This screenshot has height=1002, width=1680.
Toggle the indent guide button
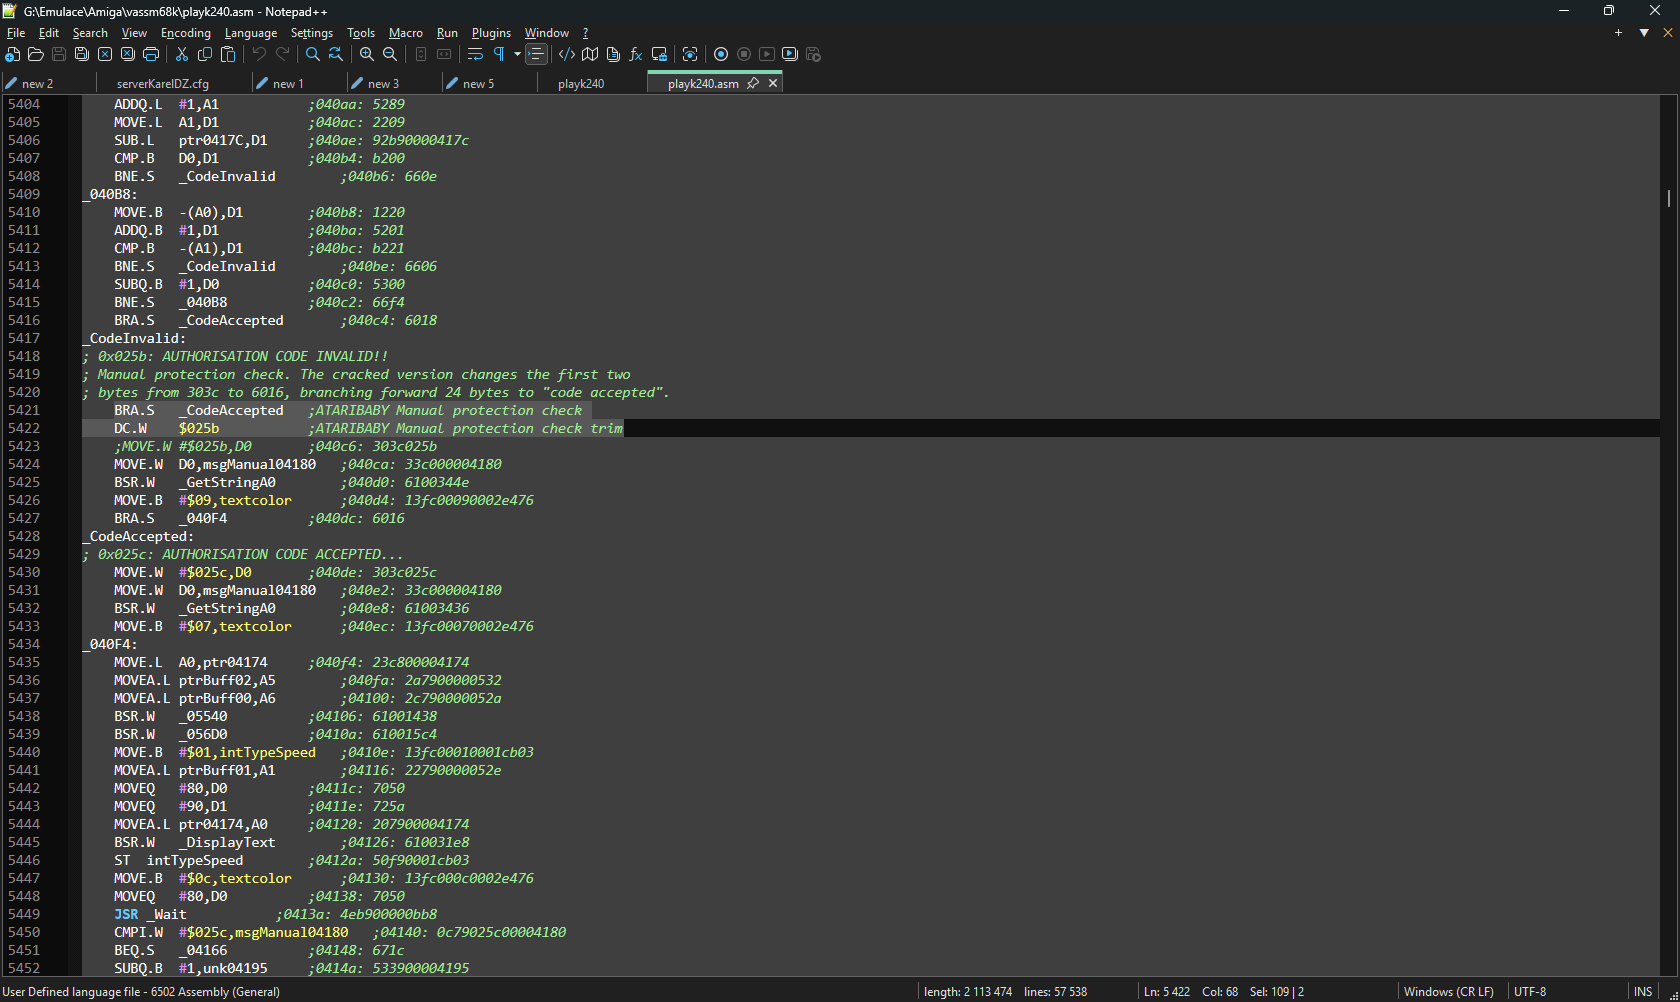(537, 54)
